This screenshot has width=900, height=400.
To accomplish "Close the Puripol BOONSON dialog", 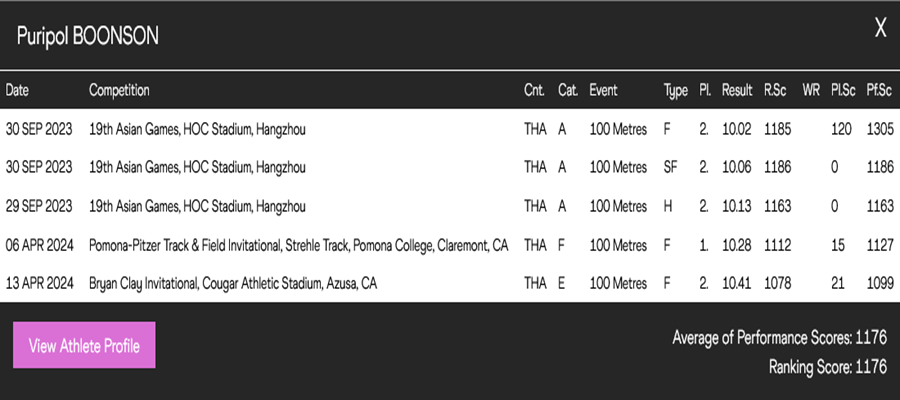I will pyautogui.click(x=880, y=28).
